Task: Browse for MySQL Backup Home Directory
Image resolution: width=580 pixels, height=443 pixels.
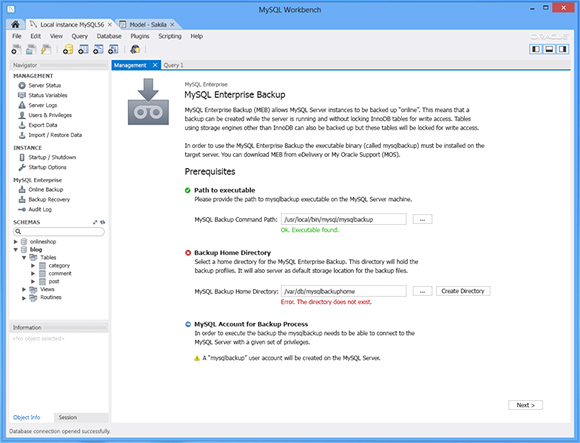Action: click(422, 291)
